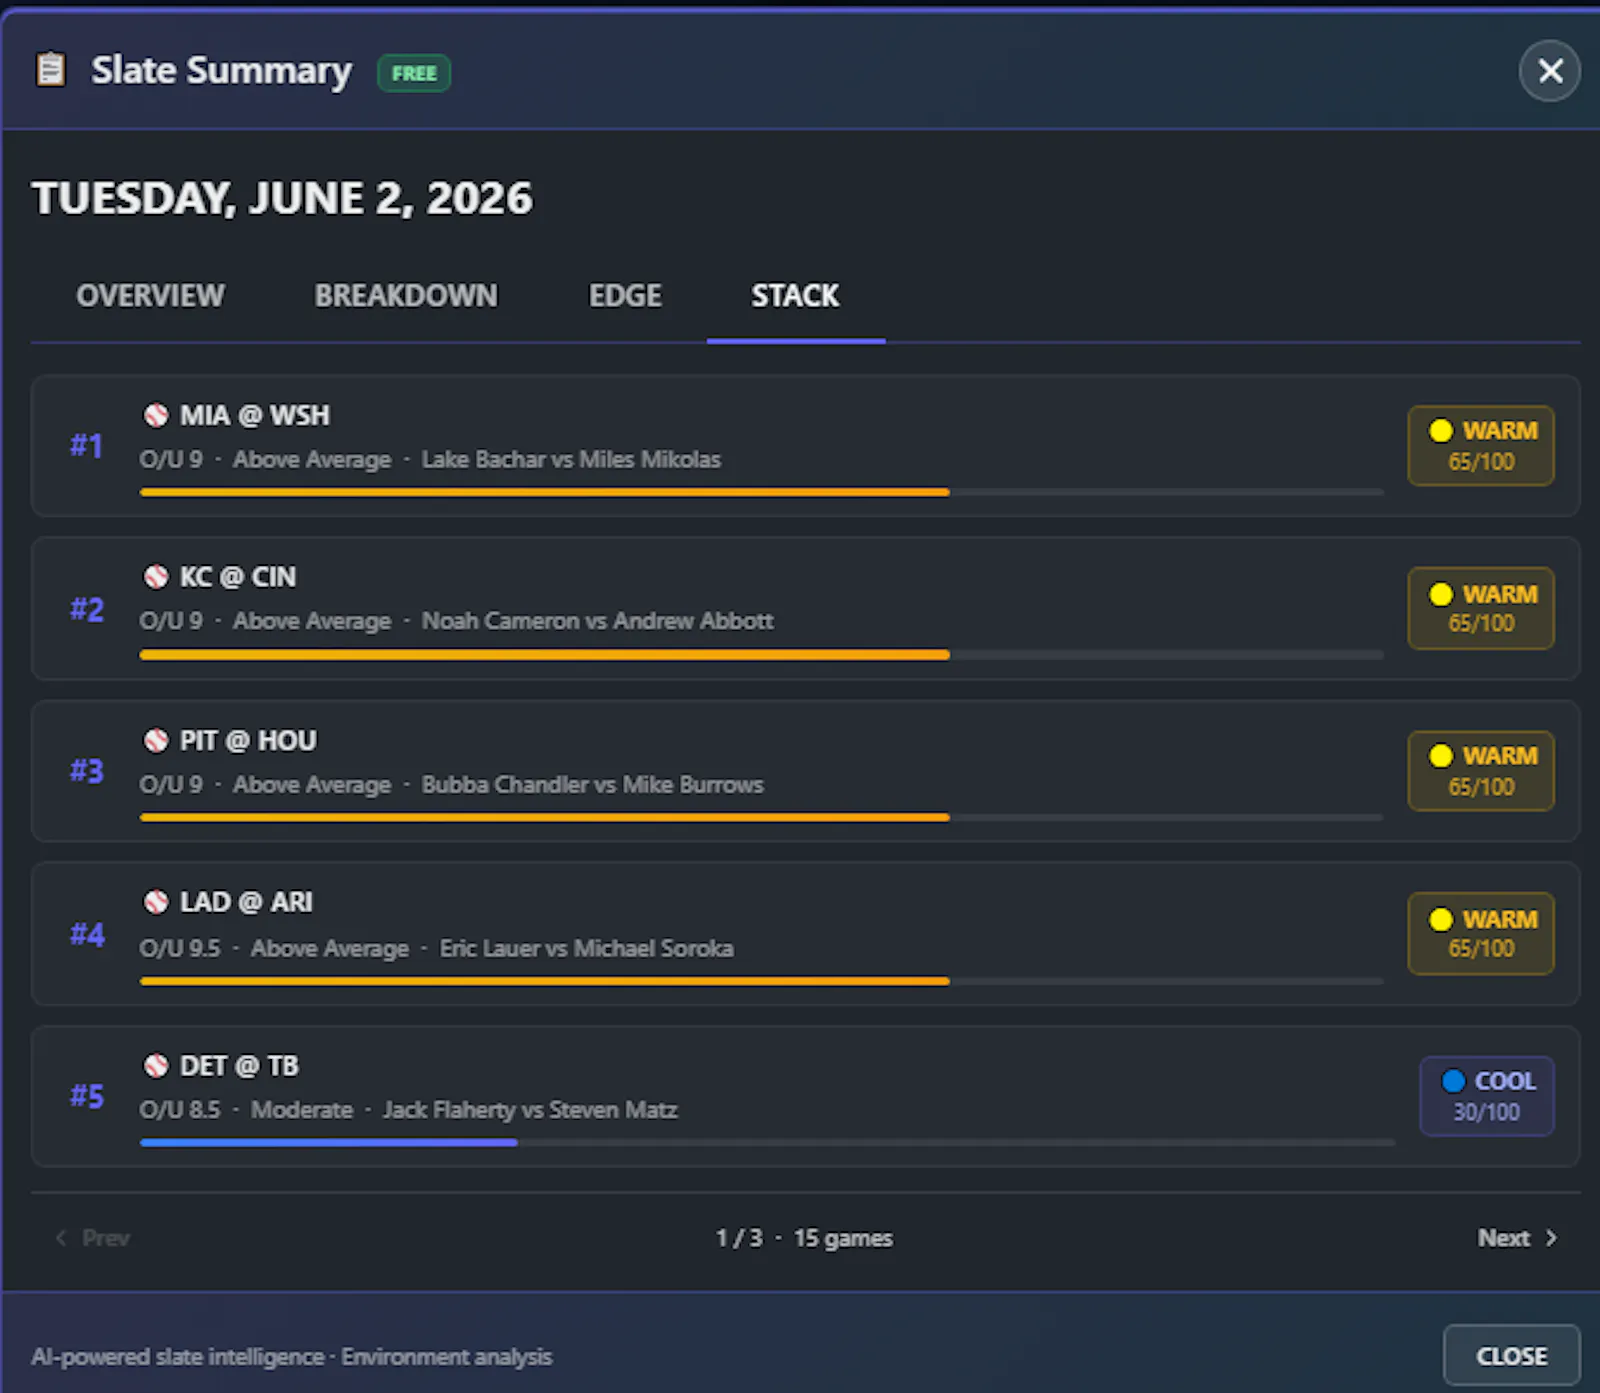Viewport: 1600px width, 1393px height.
Task: Open the WARM 65/100 badge for MIA @ WSH
Action: 1481,446
